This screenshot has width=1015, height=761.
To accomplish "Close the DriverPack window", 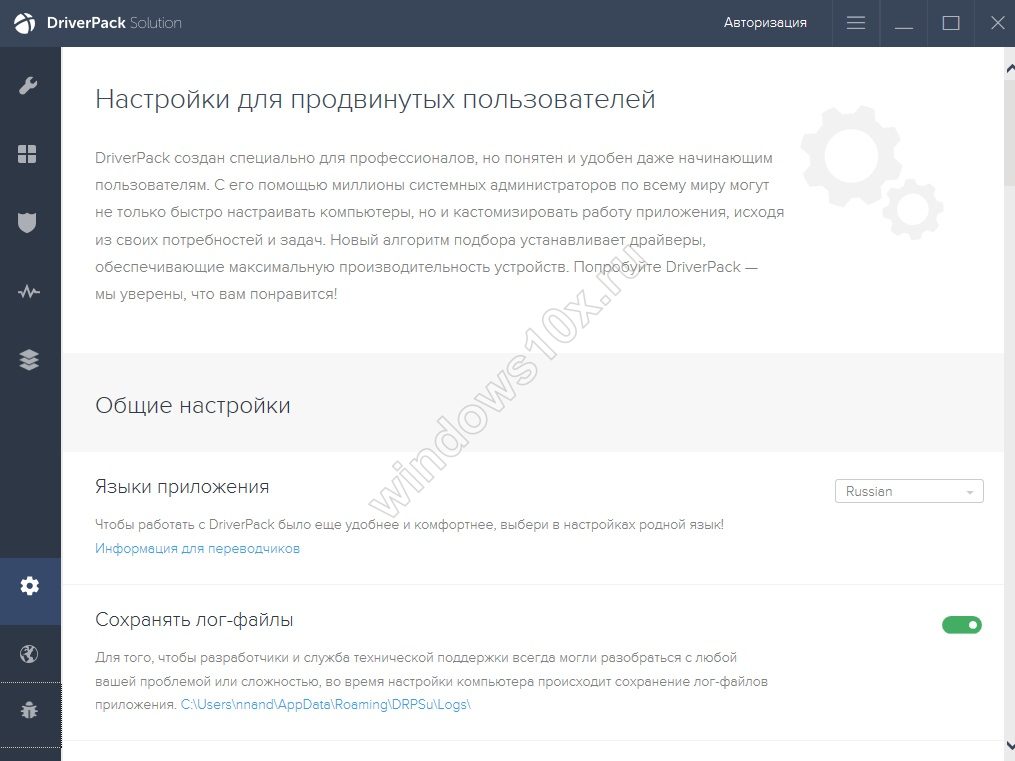I will 997,23.
